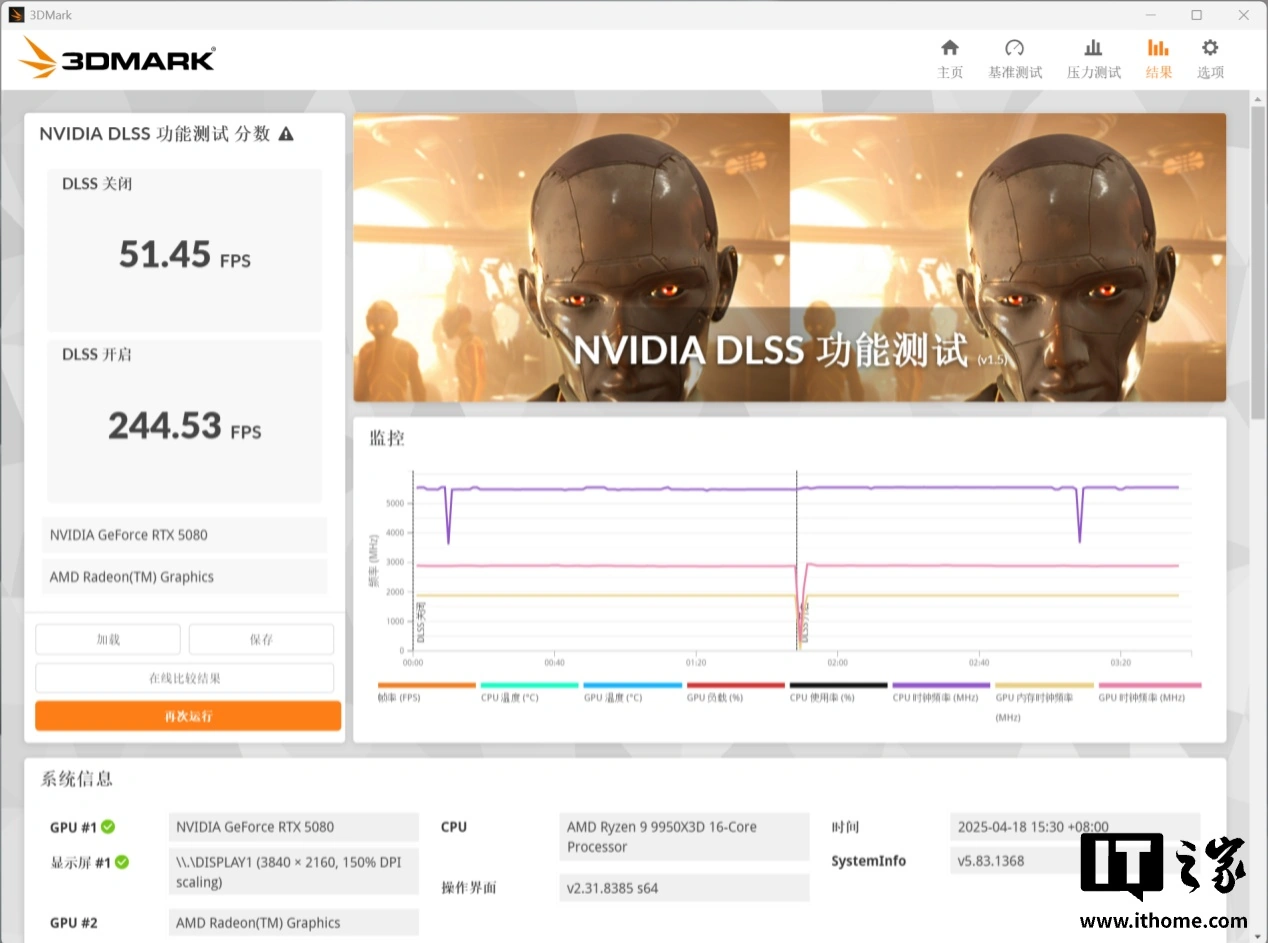Click the orange 再次运行 run again button

[x=188, y=716]
